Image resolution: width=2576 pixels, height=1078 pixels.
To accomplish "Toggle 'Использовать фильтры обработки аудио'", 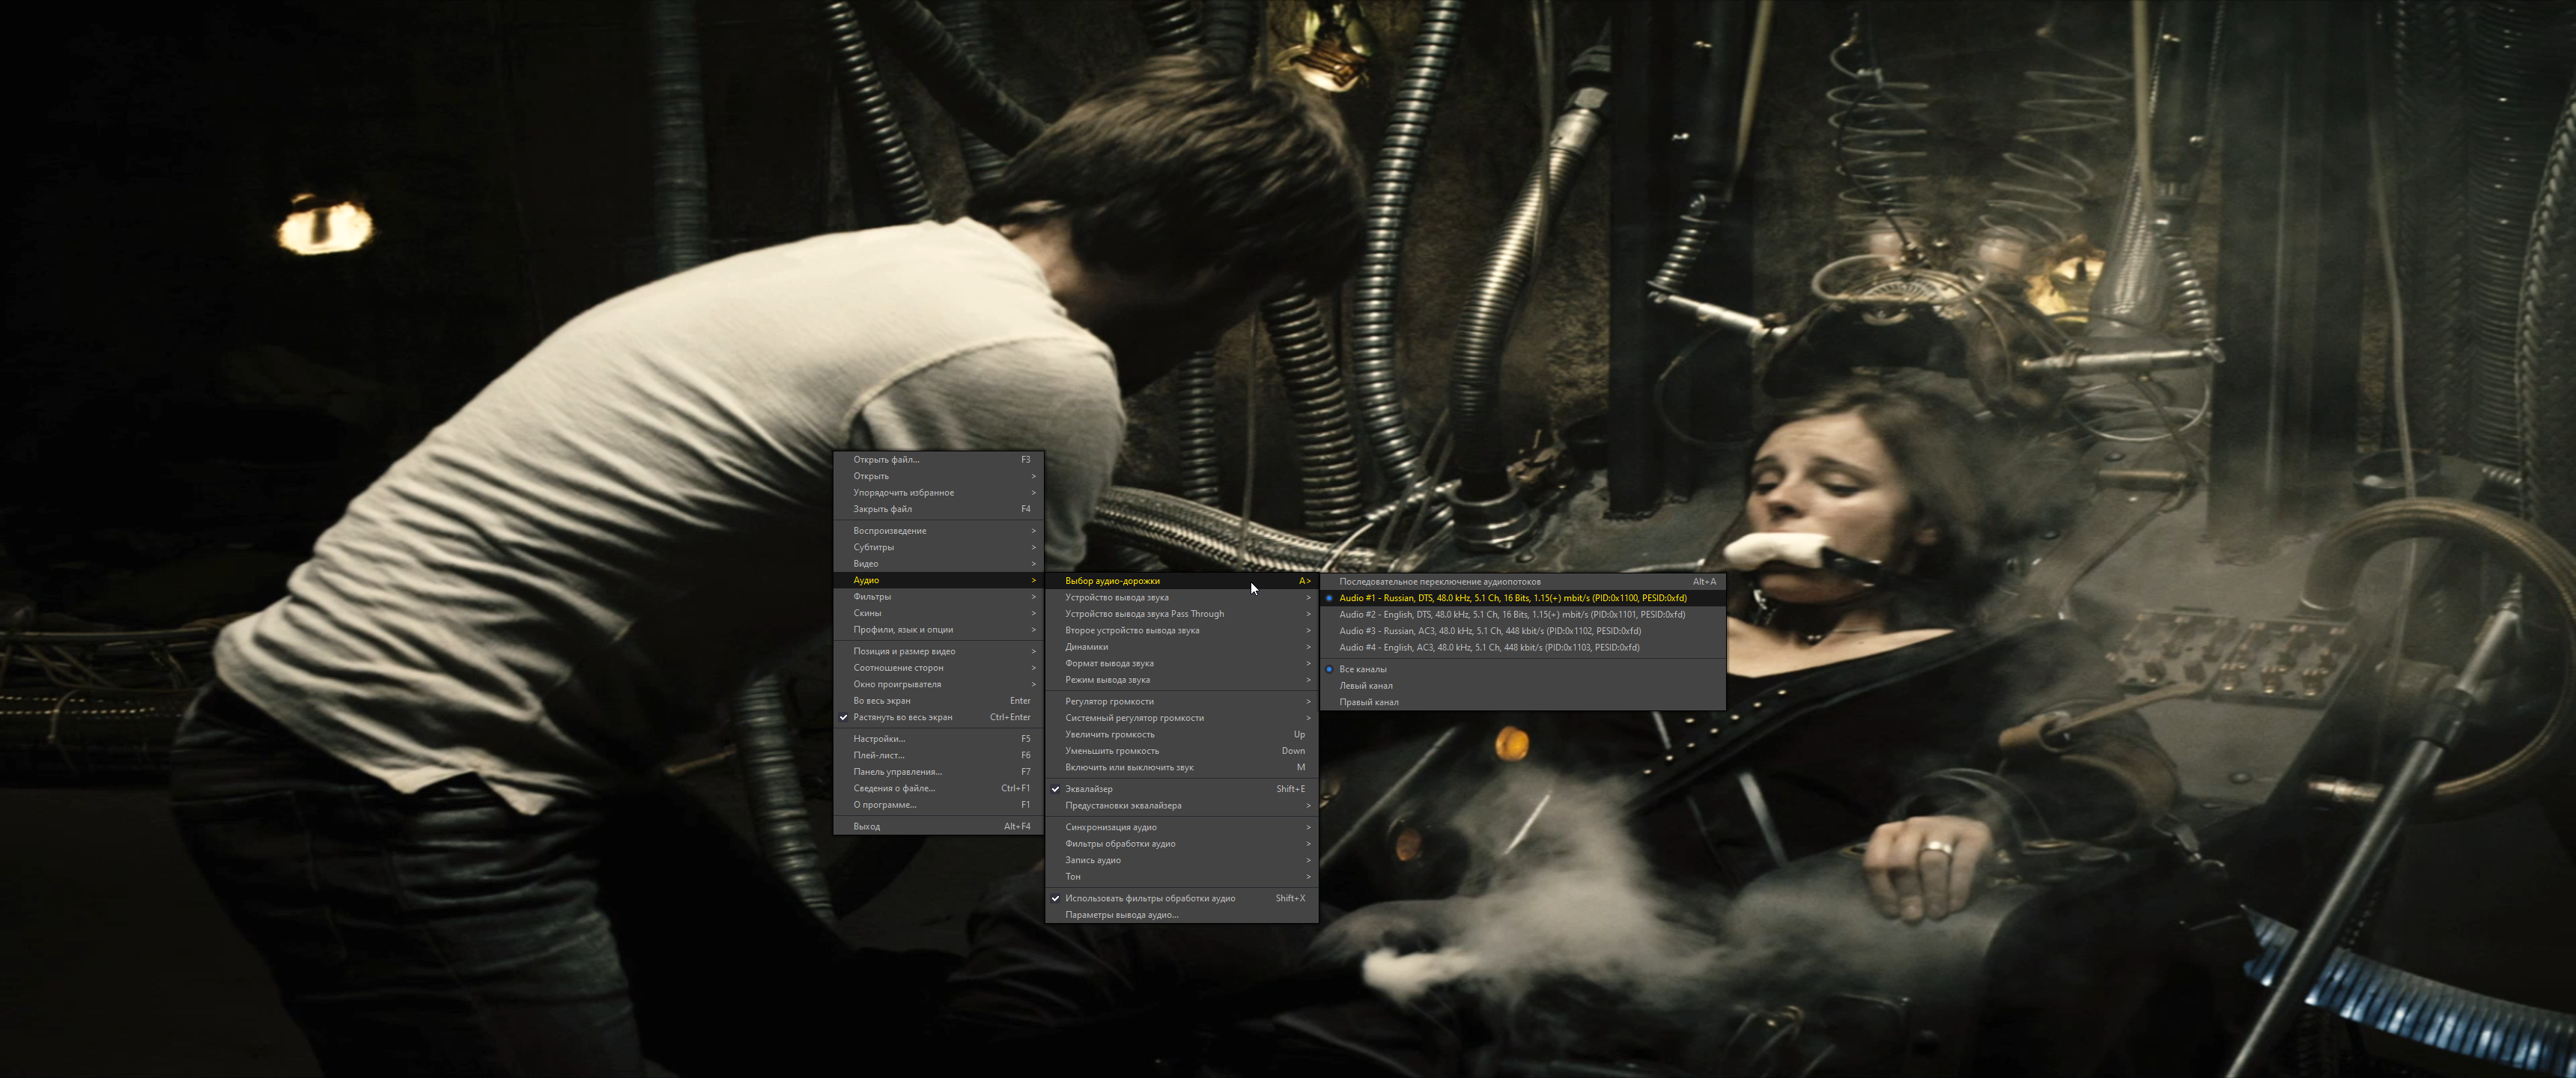I will click(1181, 898).
